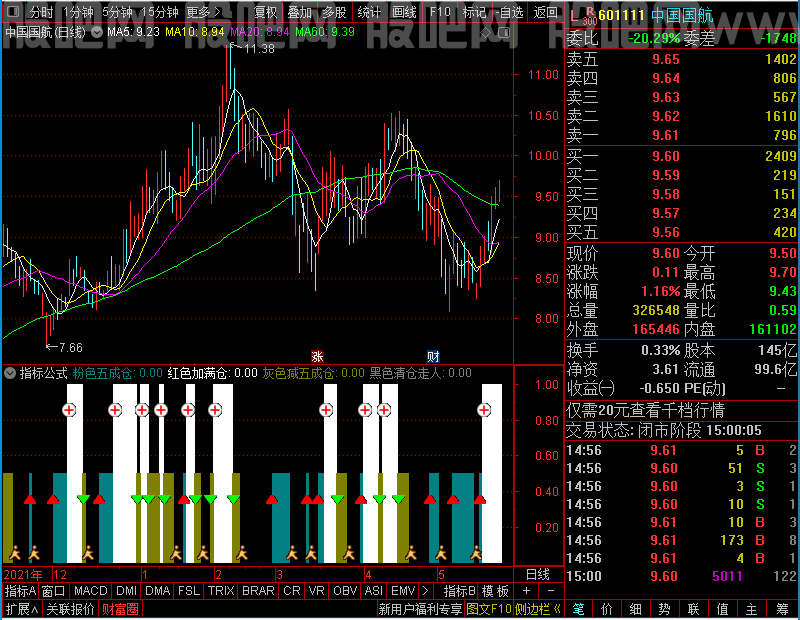800x620 pixels.
Task: Select the TRIX indicator tab
Action: (221, 591)
